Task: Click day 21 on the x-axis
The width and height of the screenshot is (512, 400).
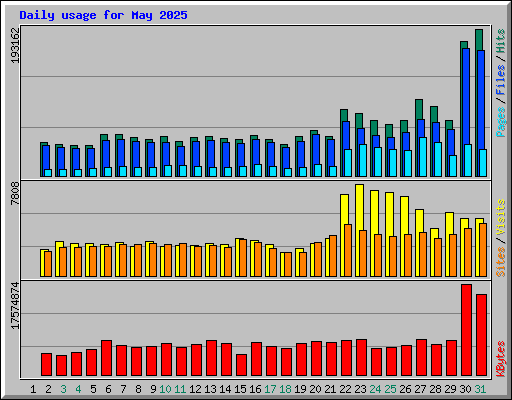Action: (330, 389)
